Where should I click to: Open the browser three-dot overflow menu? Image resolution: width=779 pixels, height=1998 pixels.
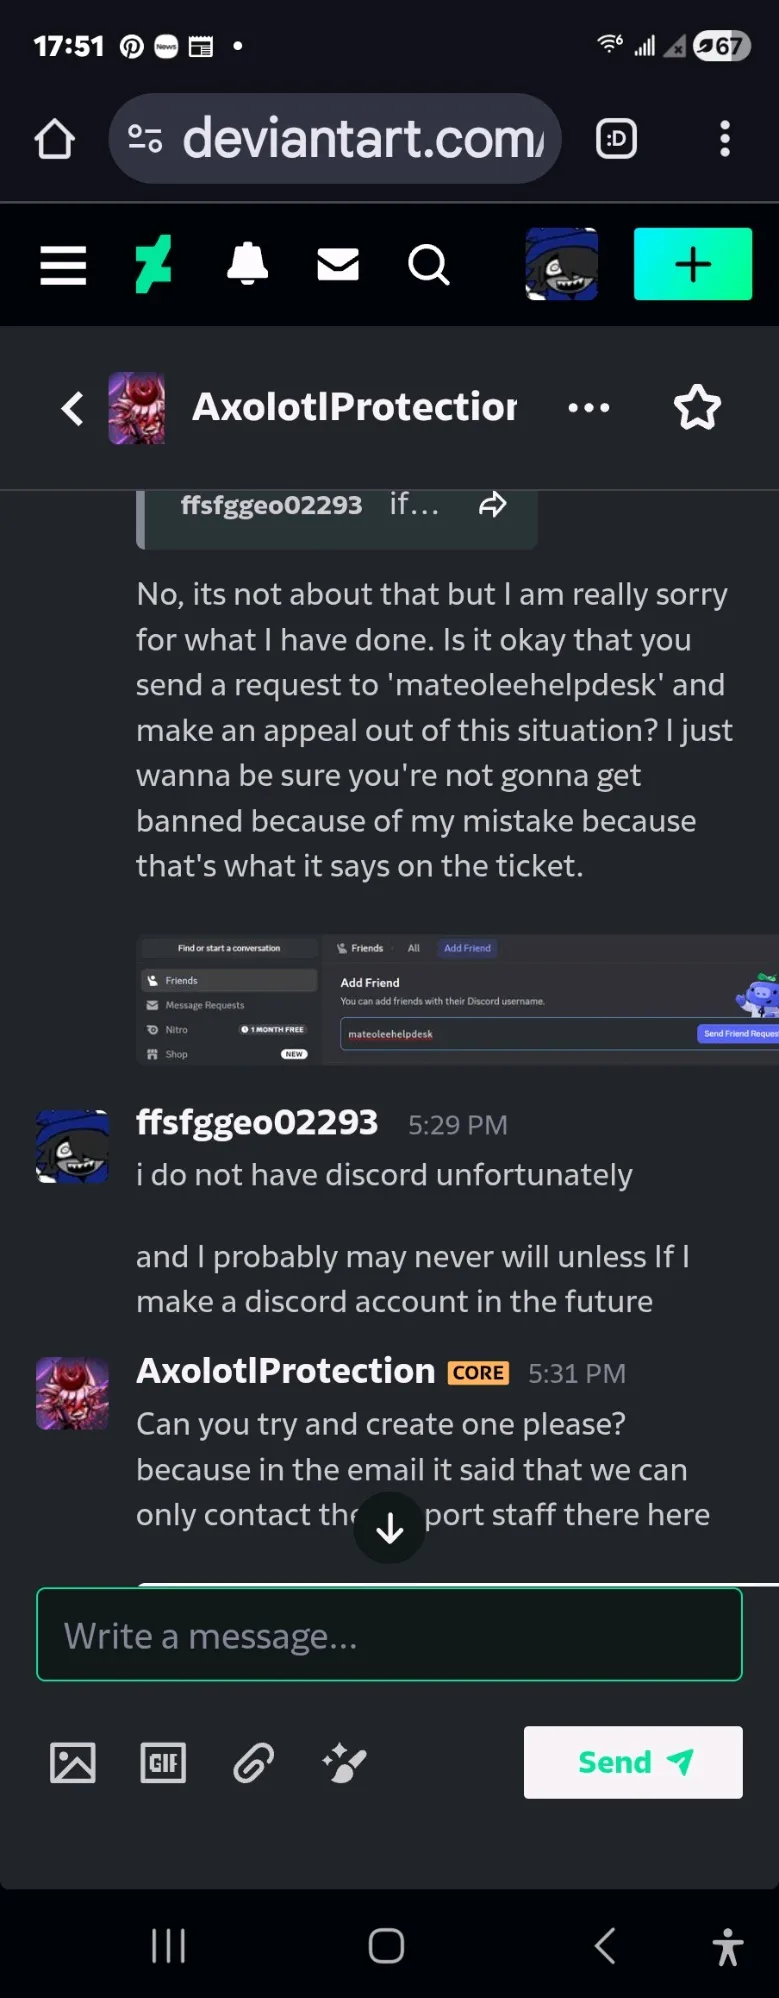[x=725, y=139]
